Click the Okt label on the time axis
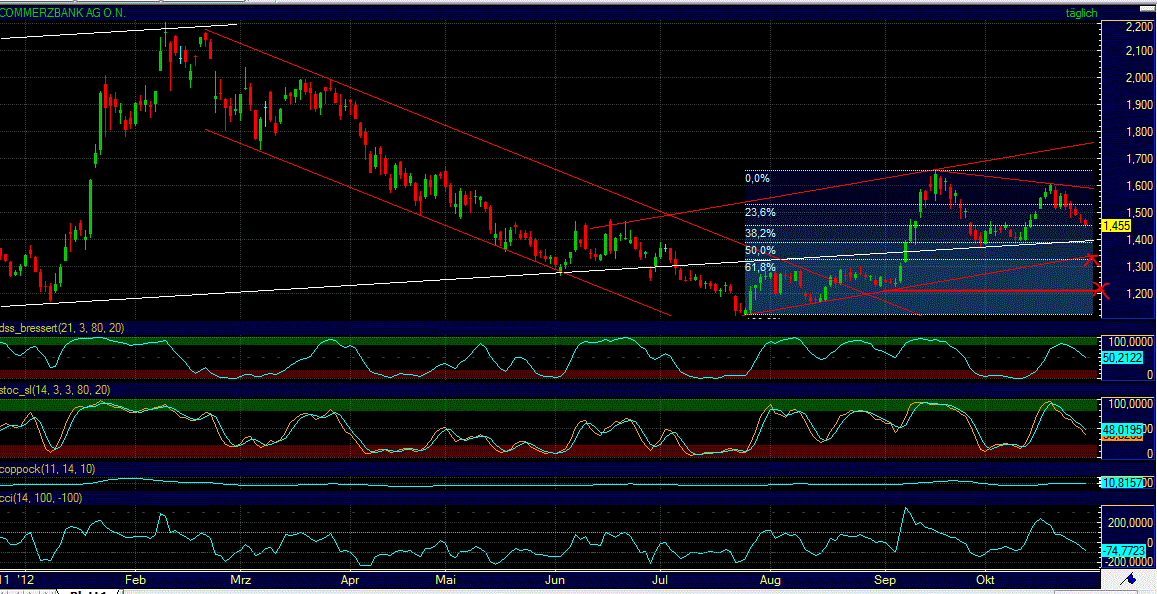Screen dimensions: 1157x594 click(x=985, y=579)
